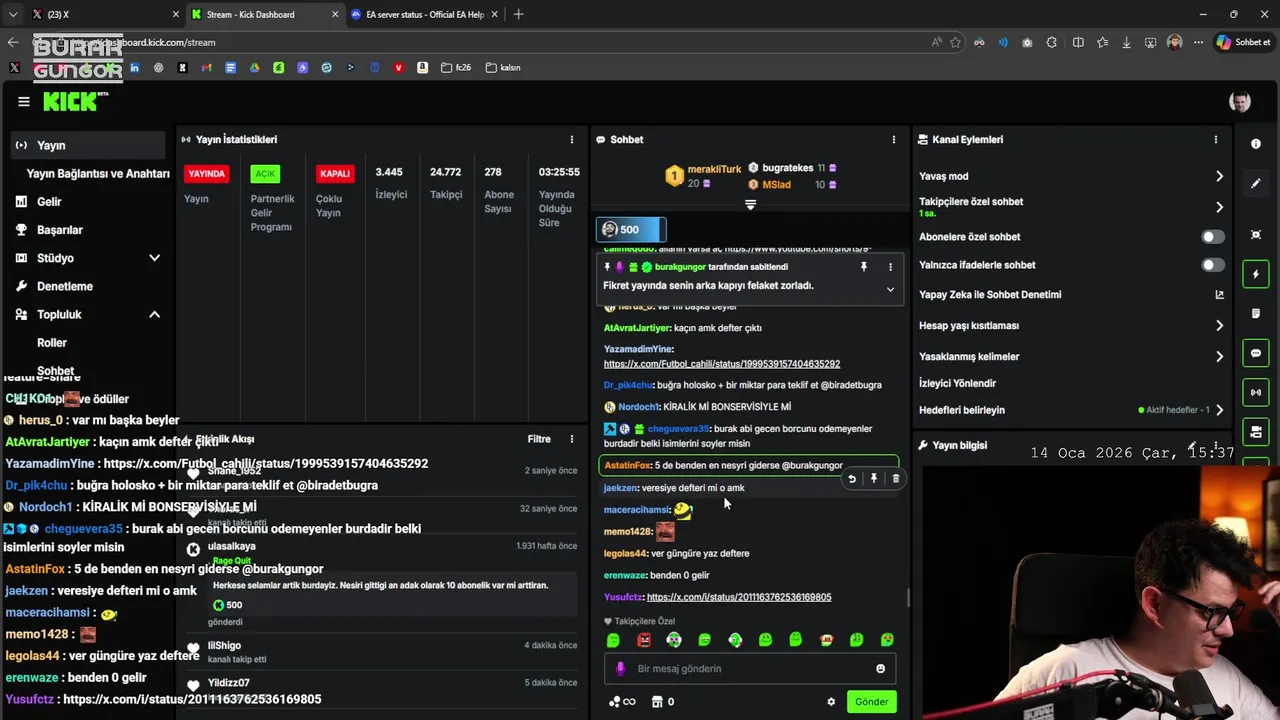Viewport: 1280px width, 720px height.
Task: Select the red angry emote in emote row
Action: click(644, 640)
